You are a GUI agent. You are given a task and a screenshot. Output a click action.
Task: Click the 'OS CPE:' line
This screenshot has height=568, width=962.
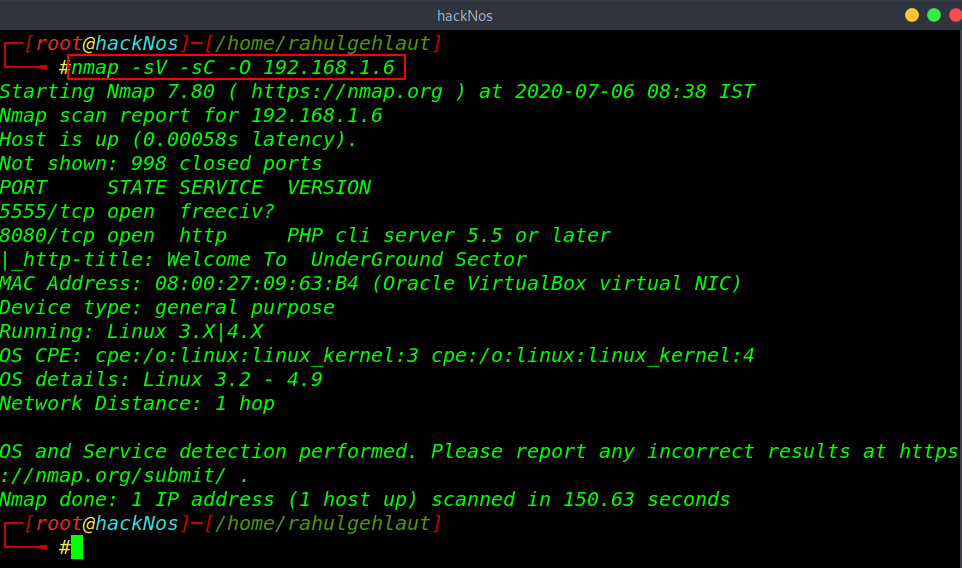point(377,356)
